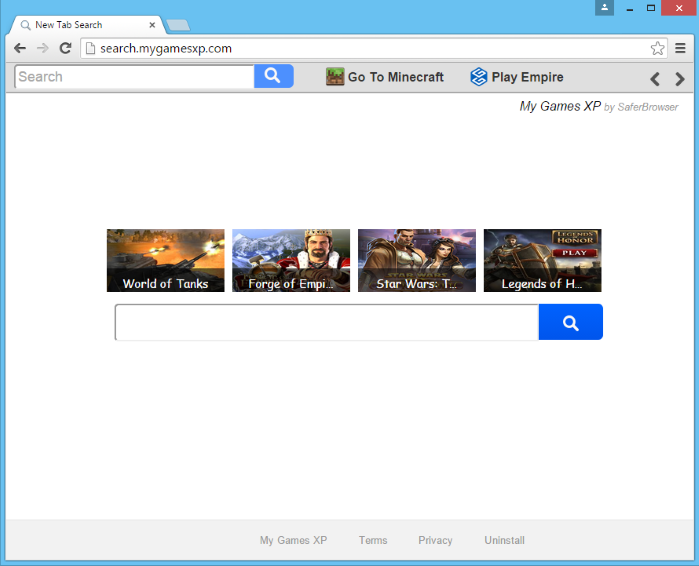The image size is (699, 566).
Task: Click the page icon in the address bar
Action: click(x=90, y=48)
